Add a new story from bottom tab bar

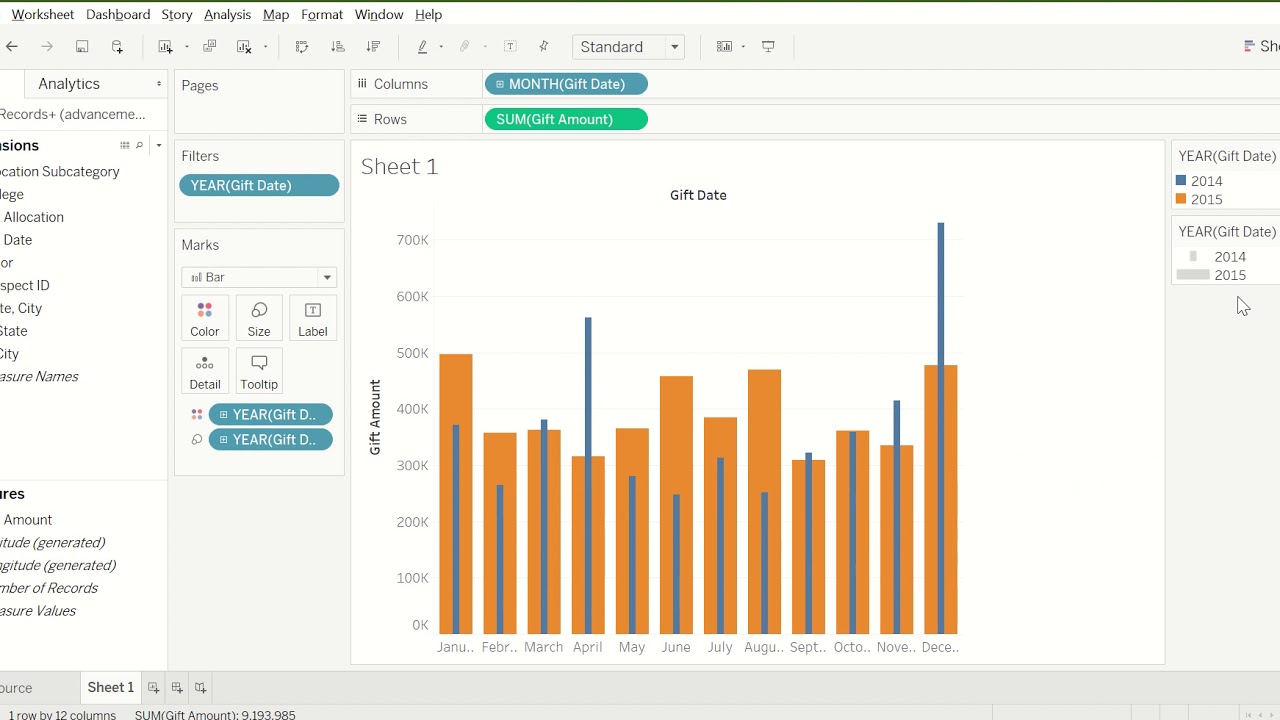201,688
